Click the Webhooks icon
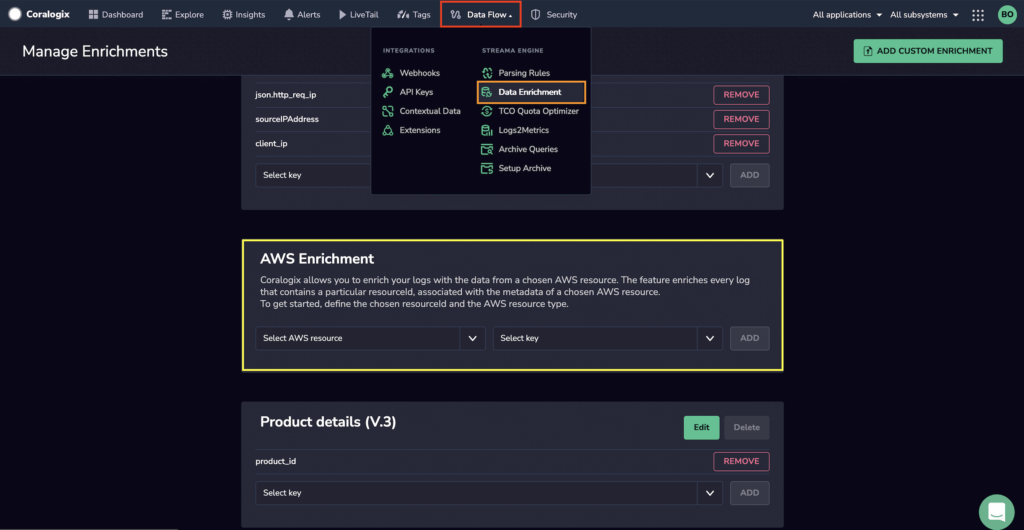This screenshot has width=1024, height=530. click(387, 73)
